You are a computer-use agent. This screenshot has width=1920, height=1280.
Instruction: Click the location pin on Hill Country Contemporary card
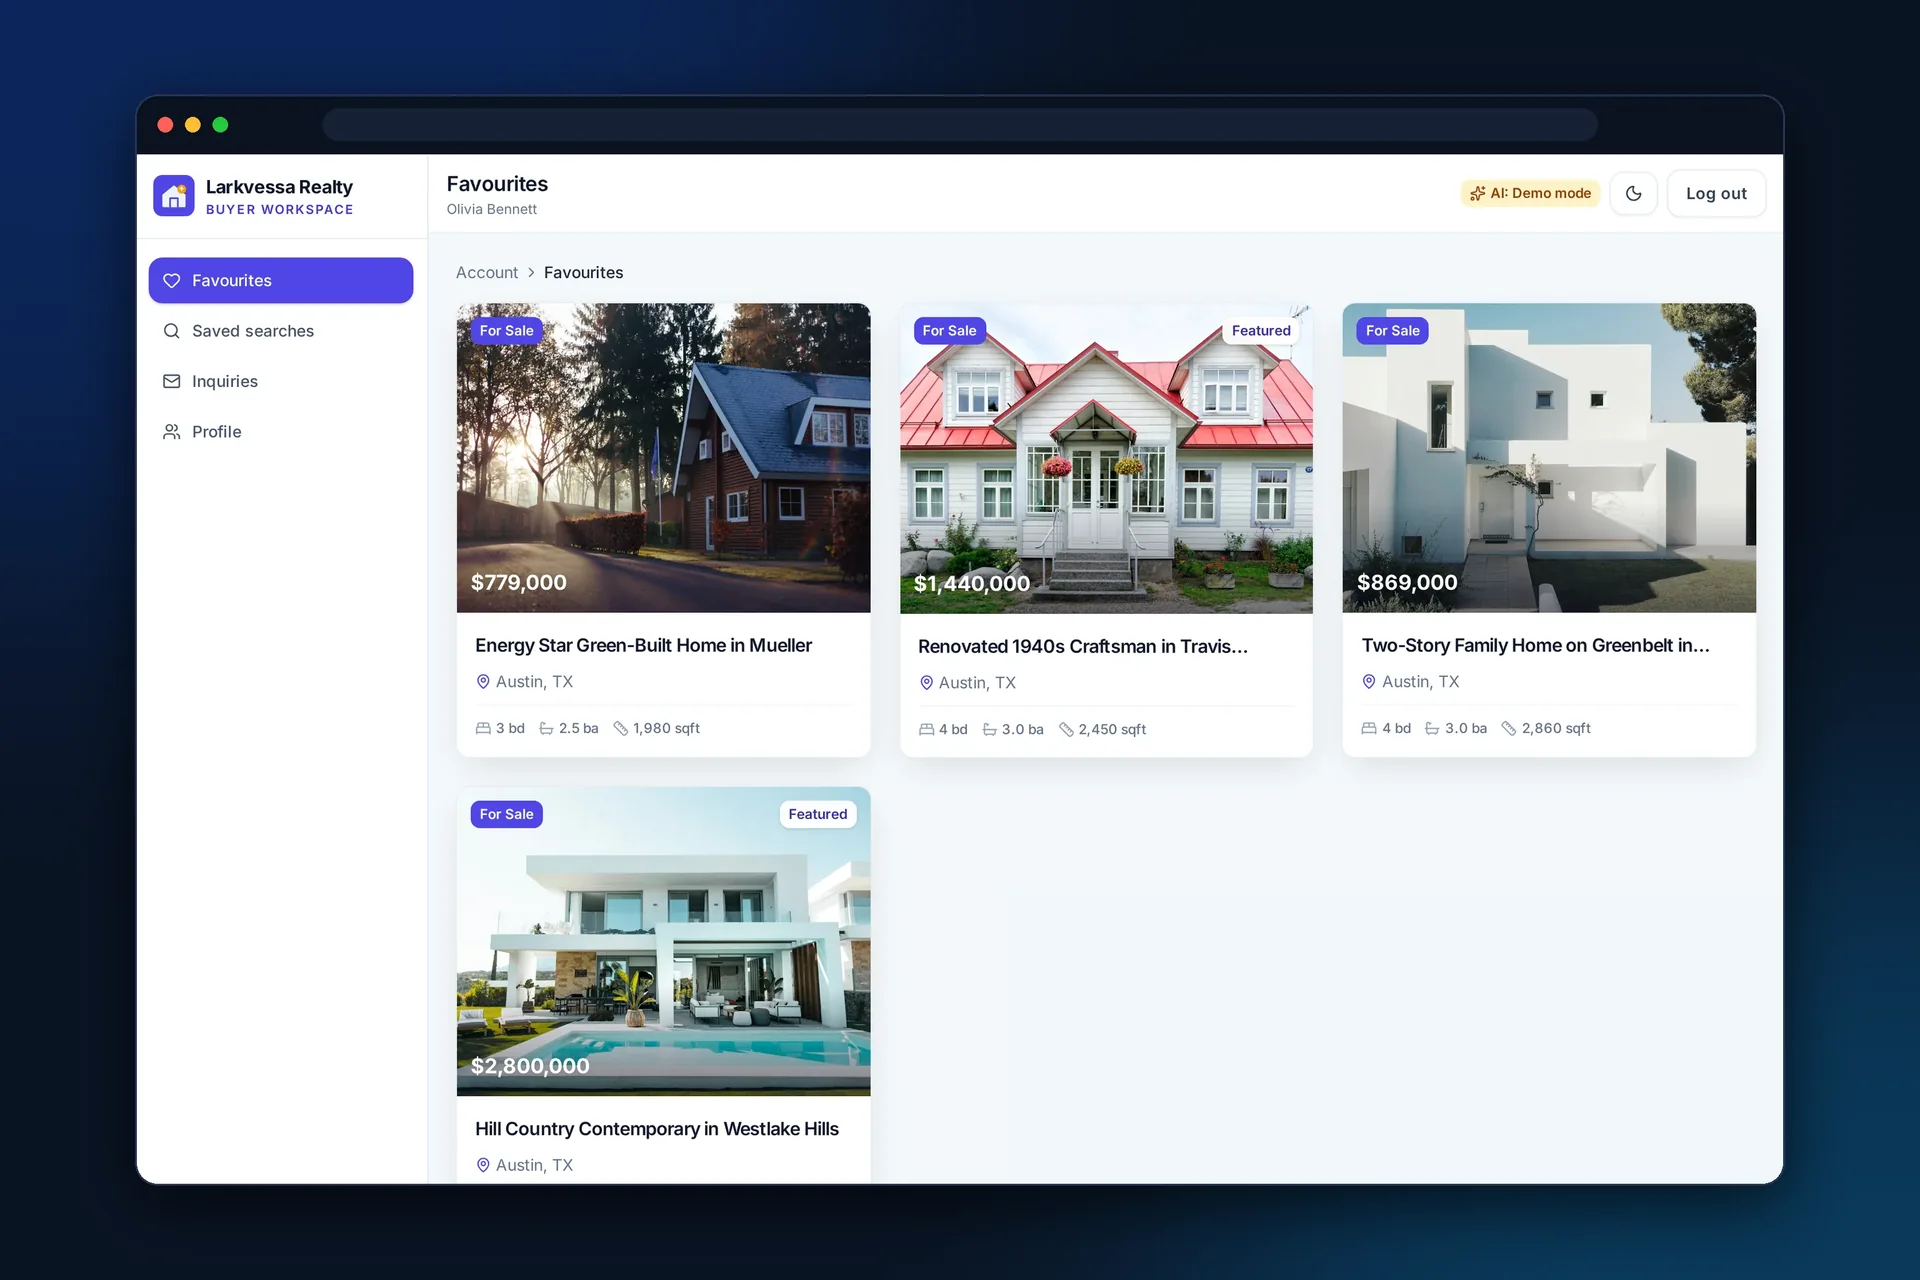(483, 1165)
